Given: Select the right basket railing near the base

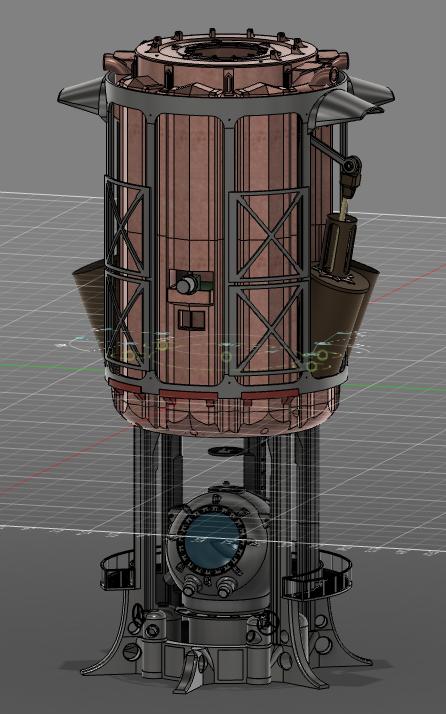Looking at the screenshot, I should pyautogui.click(x=317, y=576).
